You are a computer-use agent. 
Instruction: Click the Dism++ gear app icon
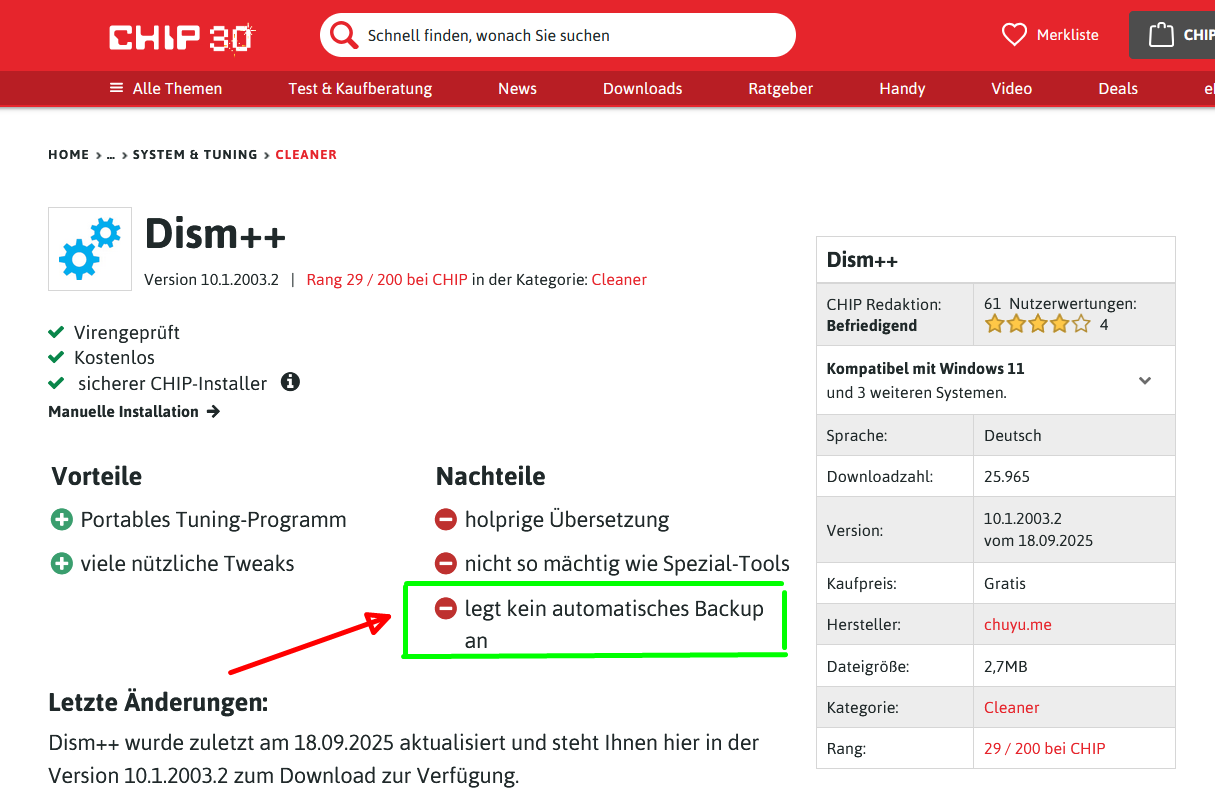[x=90, y=249]
